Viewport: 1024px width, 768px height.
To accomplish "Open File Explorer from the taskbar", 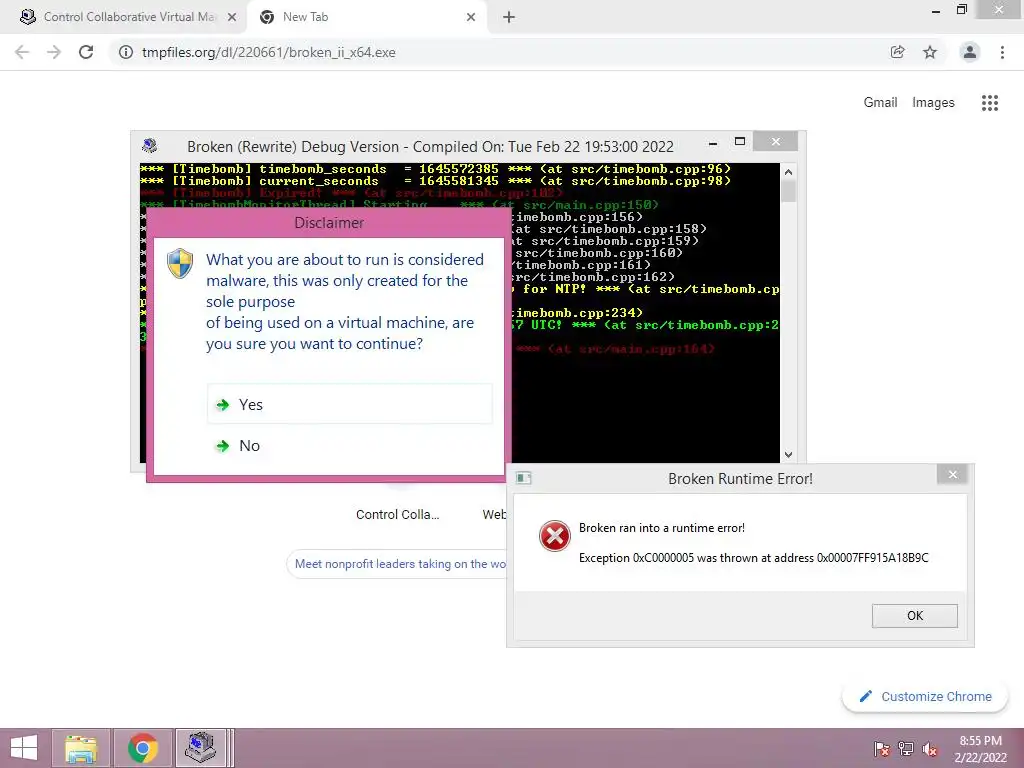I will click(81, 748).
